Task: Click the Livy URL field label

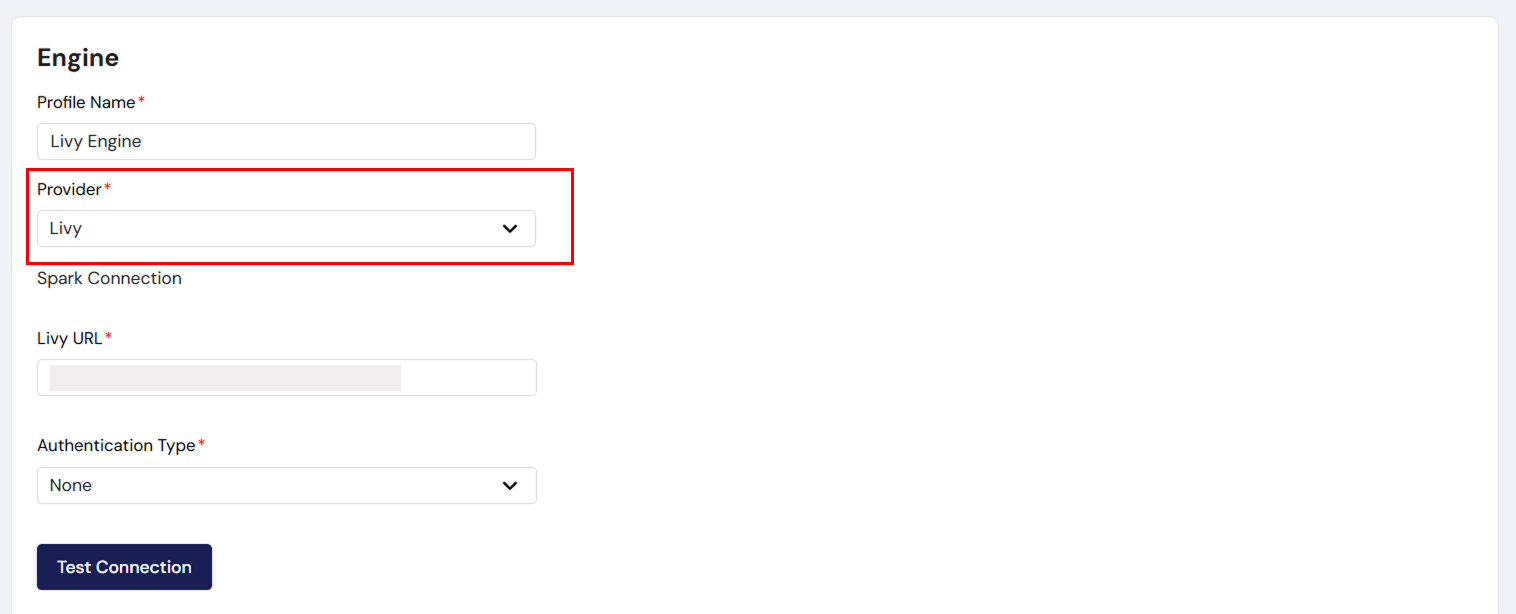Action: click(70, 338)
